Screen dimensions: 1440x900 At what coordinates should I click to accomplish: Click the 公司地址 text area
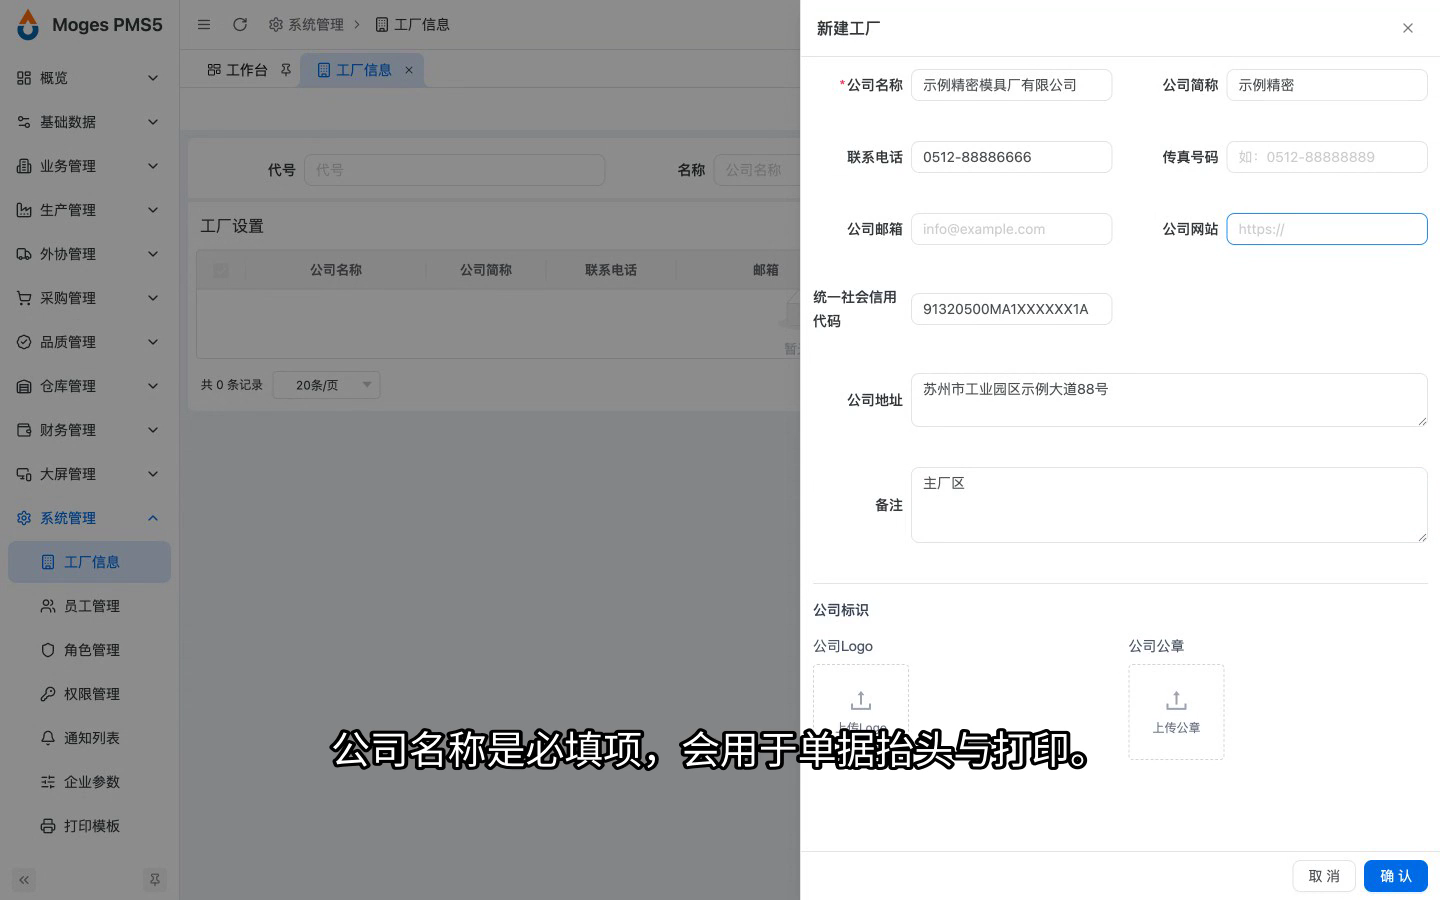tap(1169, 400)
